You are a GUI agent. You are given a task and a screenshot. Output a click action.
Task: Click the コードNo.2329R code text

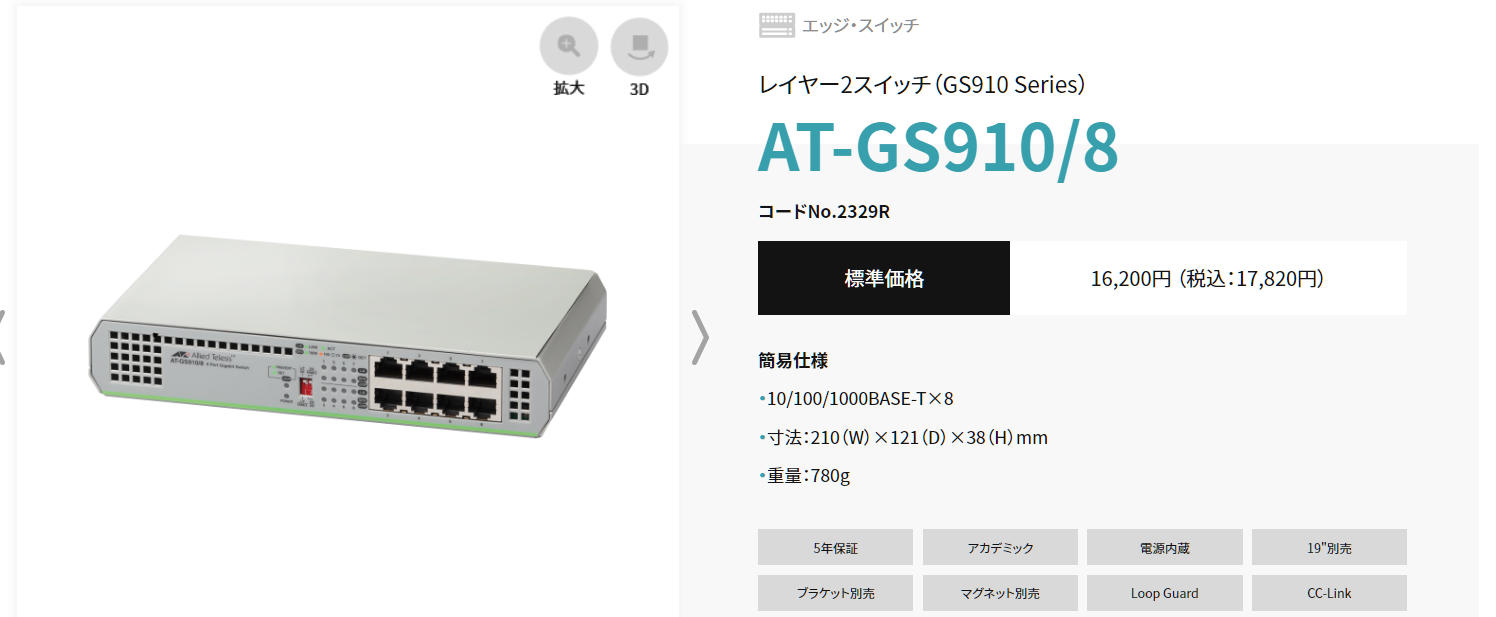pos(824,212)
